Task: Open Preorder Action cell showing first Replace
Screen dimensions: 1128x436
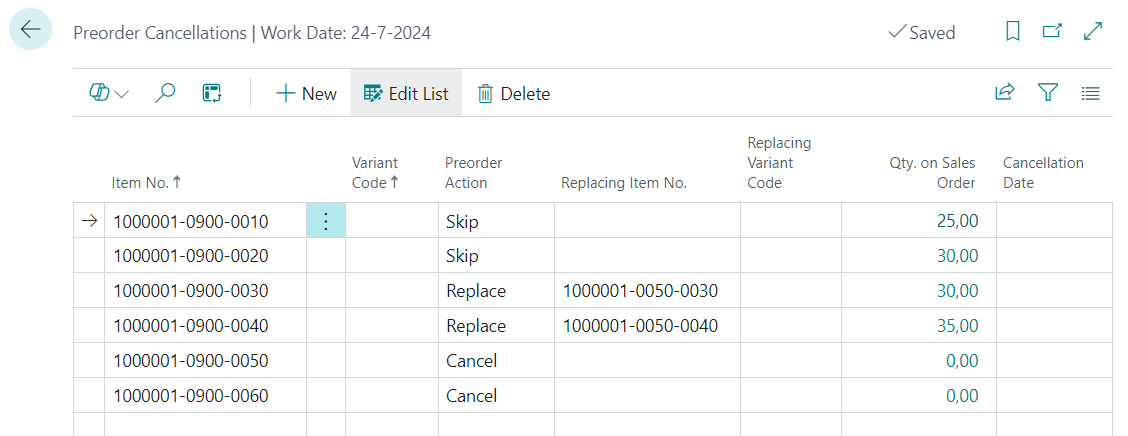Action: [x=476, y=291]
